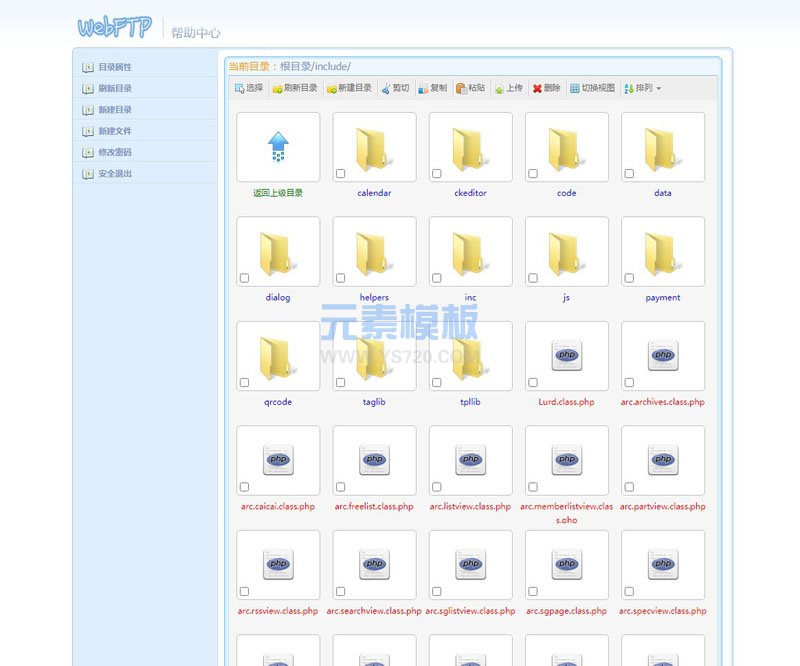The height and width of the screenshot is (666, 800).
Task: Choose 新建目录 in the left sidebar
Action: (x=115, y=110)
